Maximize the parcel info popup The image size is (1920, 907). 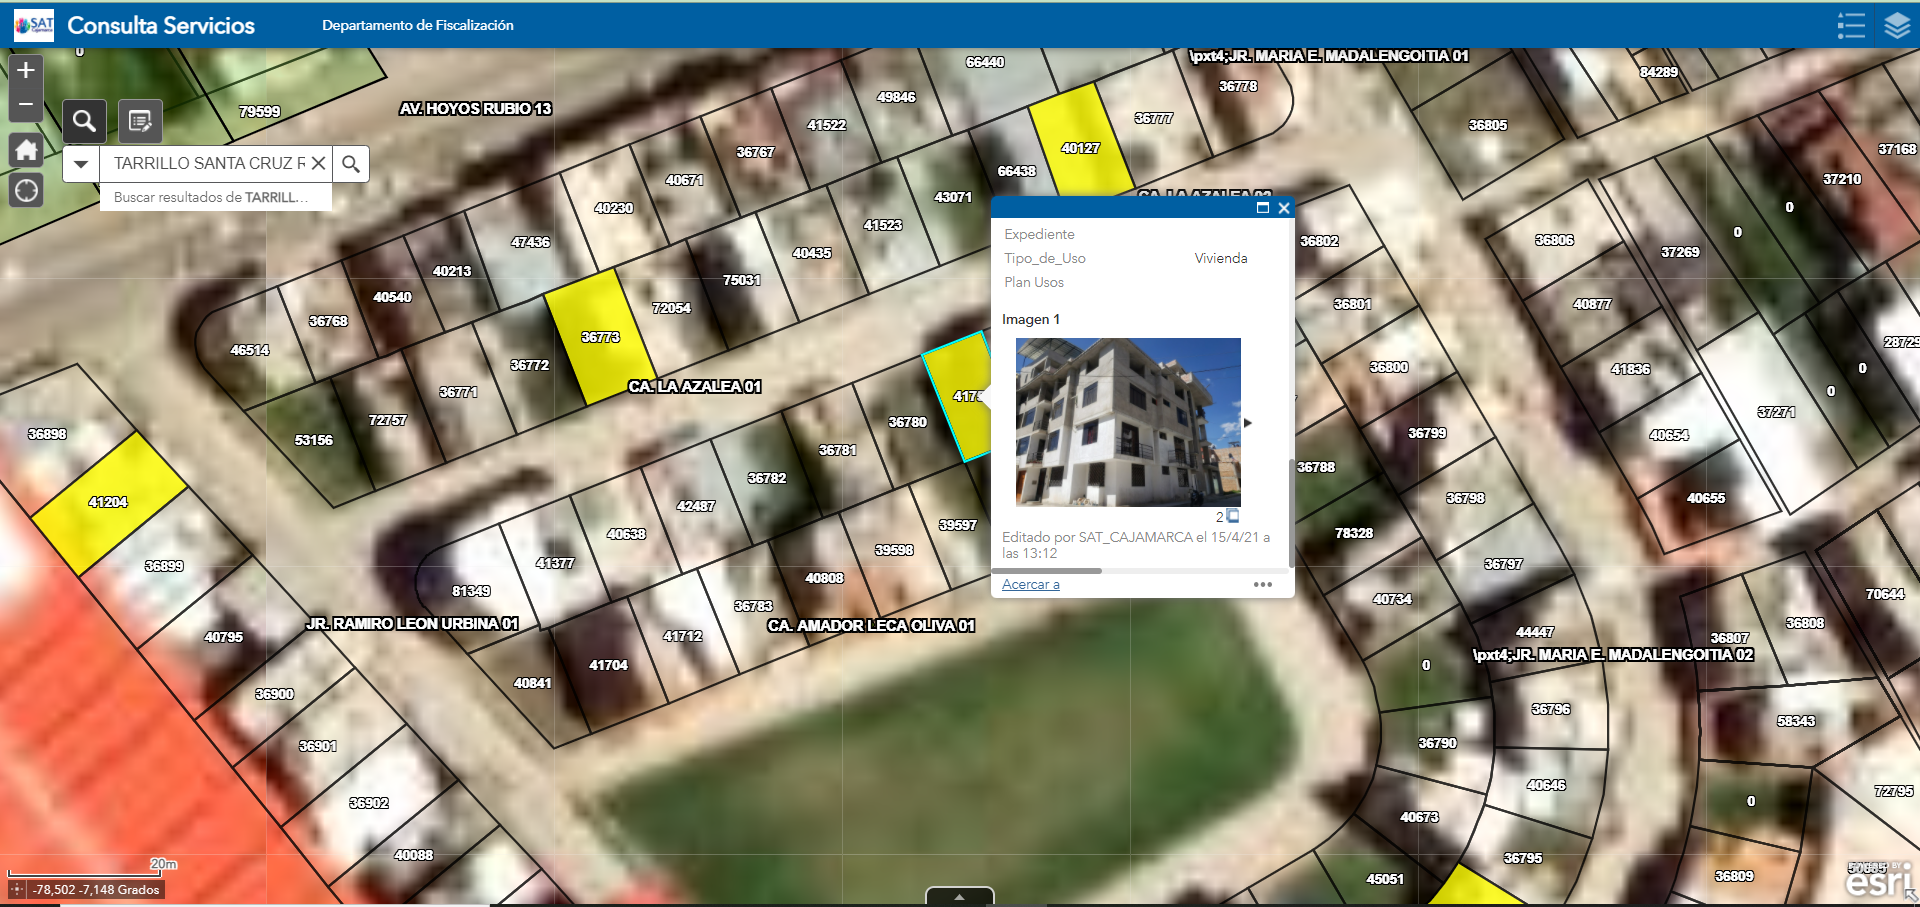click(1262, 208)
